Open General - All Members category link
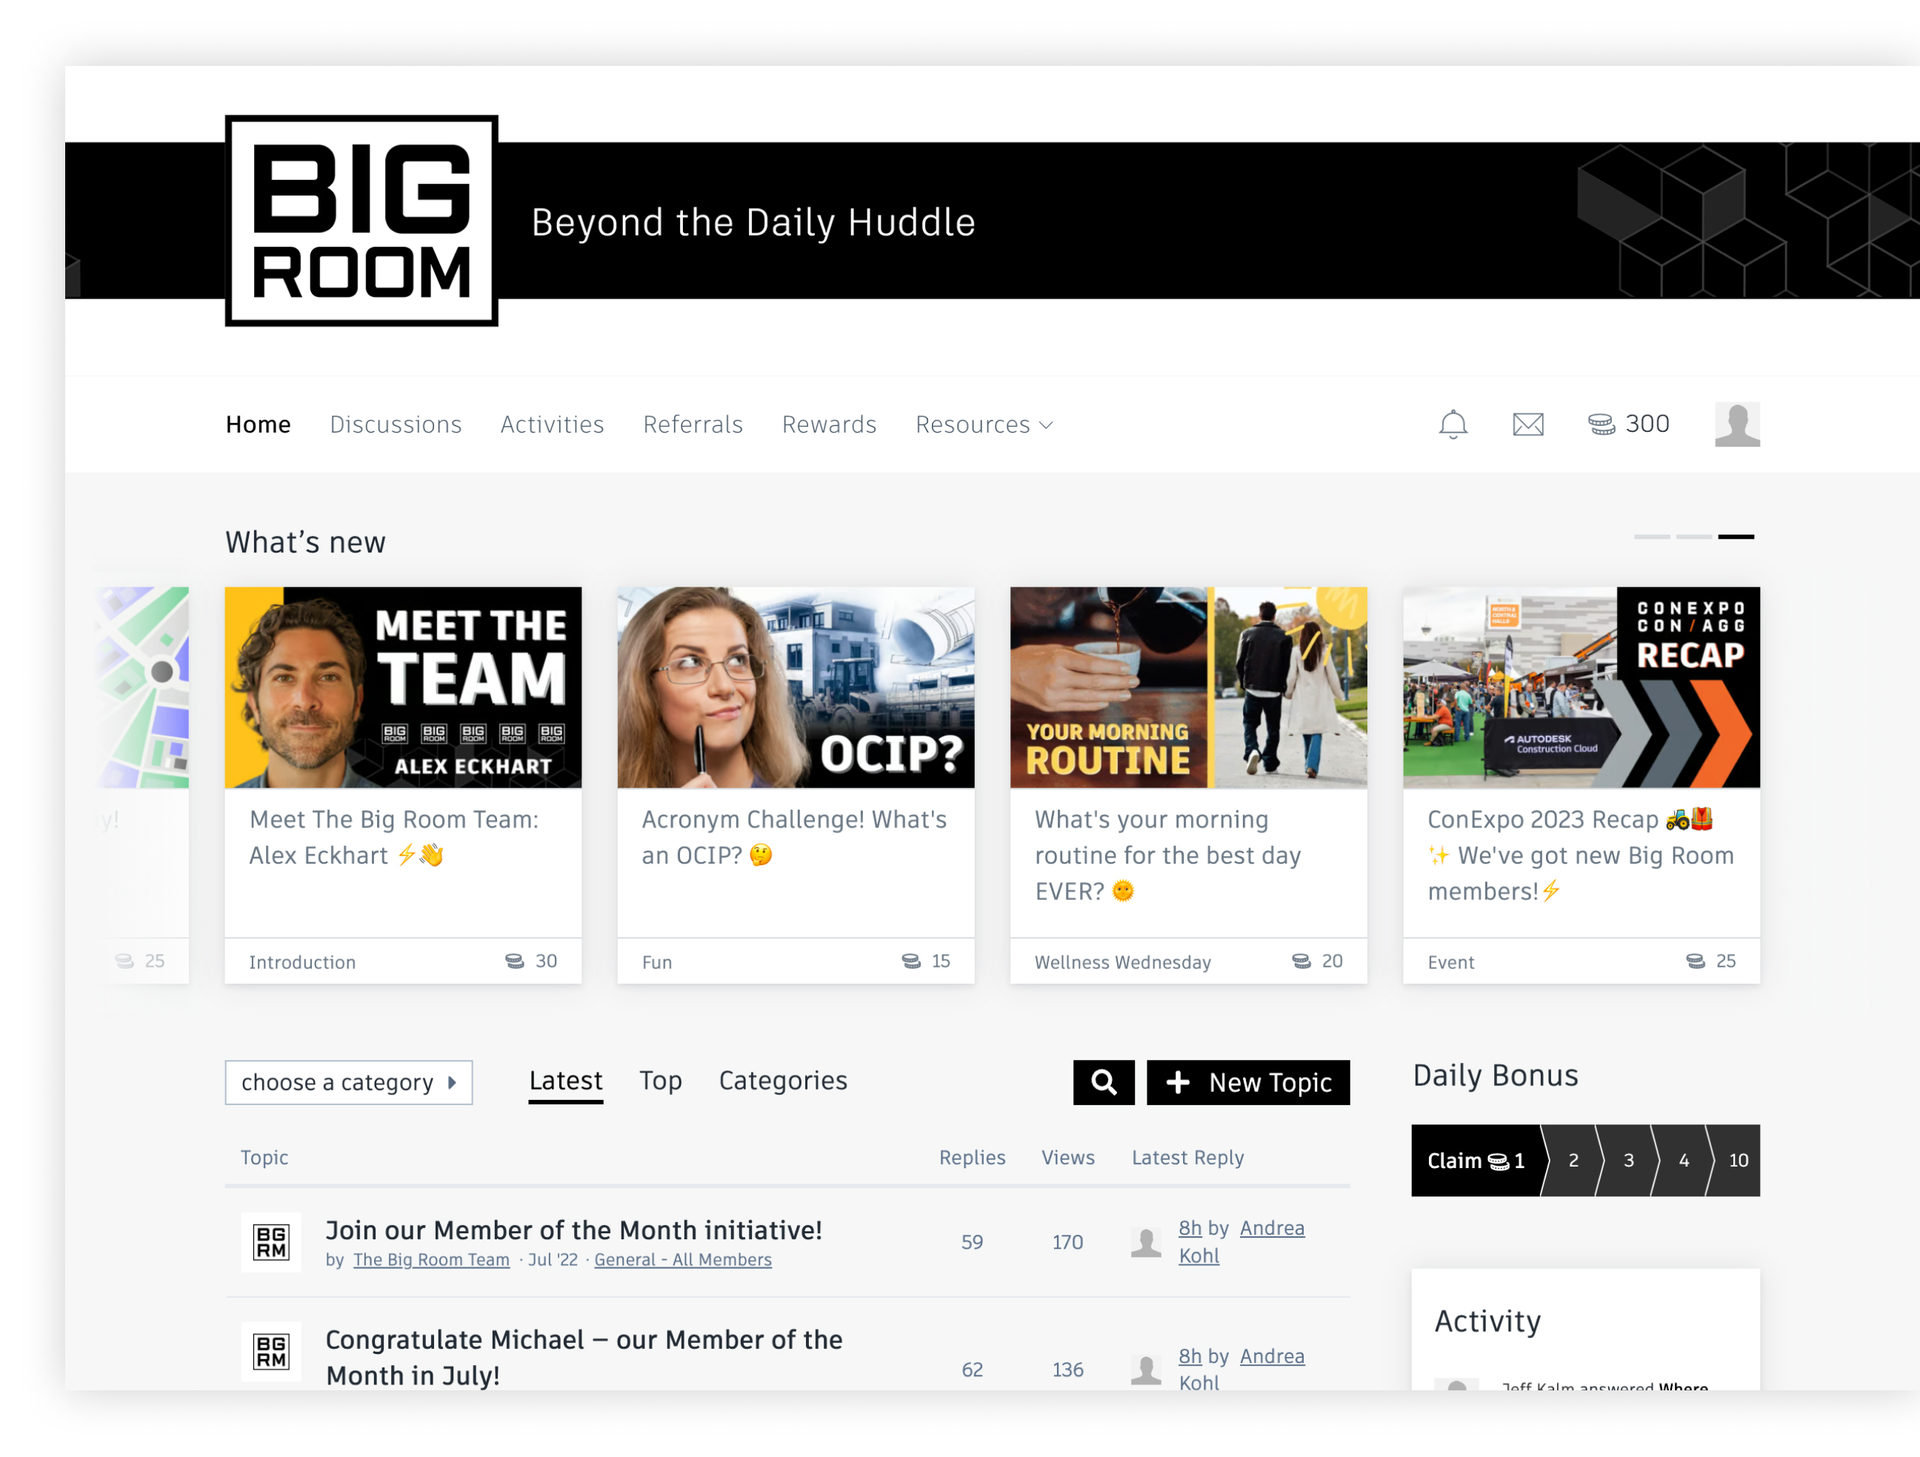The image size is (1920, 1457). pyautogui.click(x=683, y=1260)
